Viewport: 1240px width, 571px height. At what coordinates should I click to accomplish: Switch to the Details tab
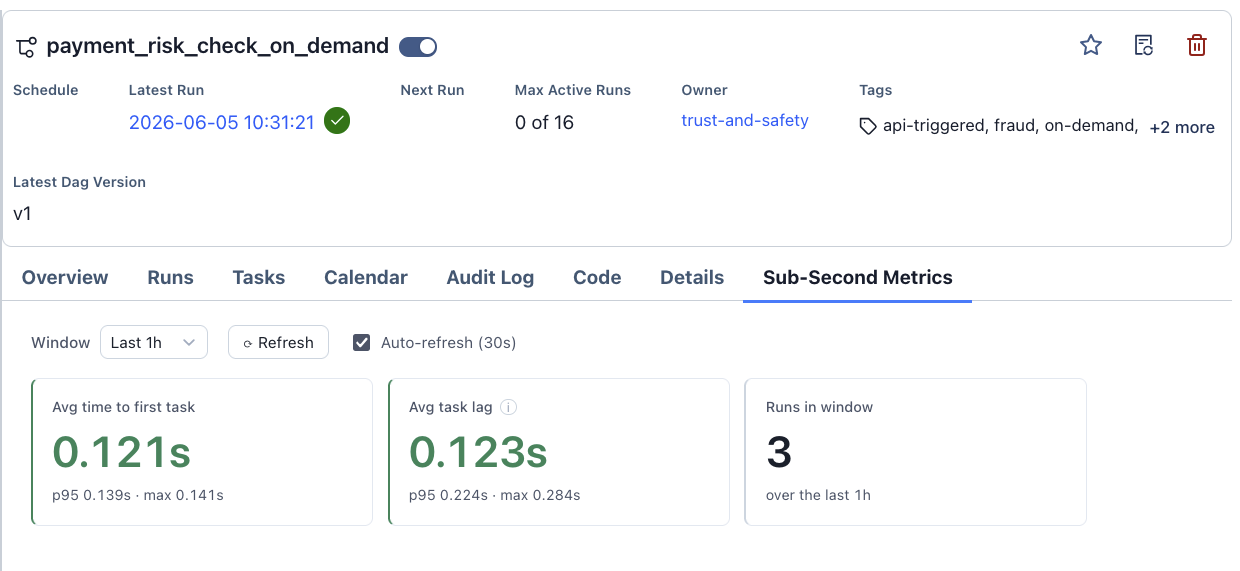coord(692,277)
